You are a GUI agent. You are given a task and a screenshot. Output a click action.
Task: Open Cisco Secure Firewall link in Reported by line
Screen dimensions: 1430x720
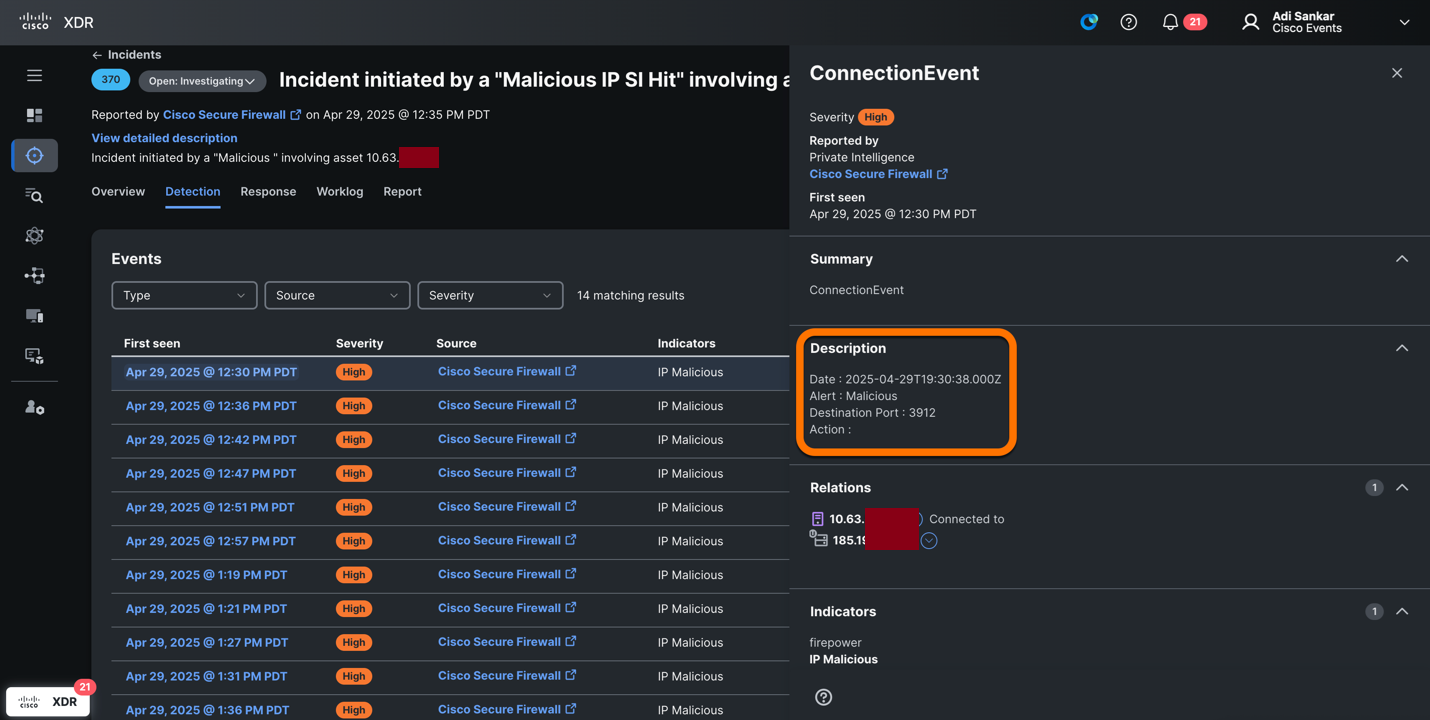pyautogui.click(x=224, y=115)
